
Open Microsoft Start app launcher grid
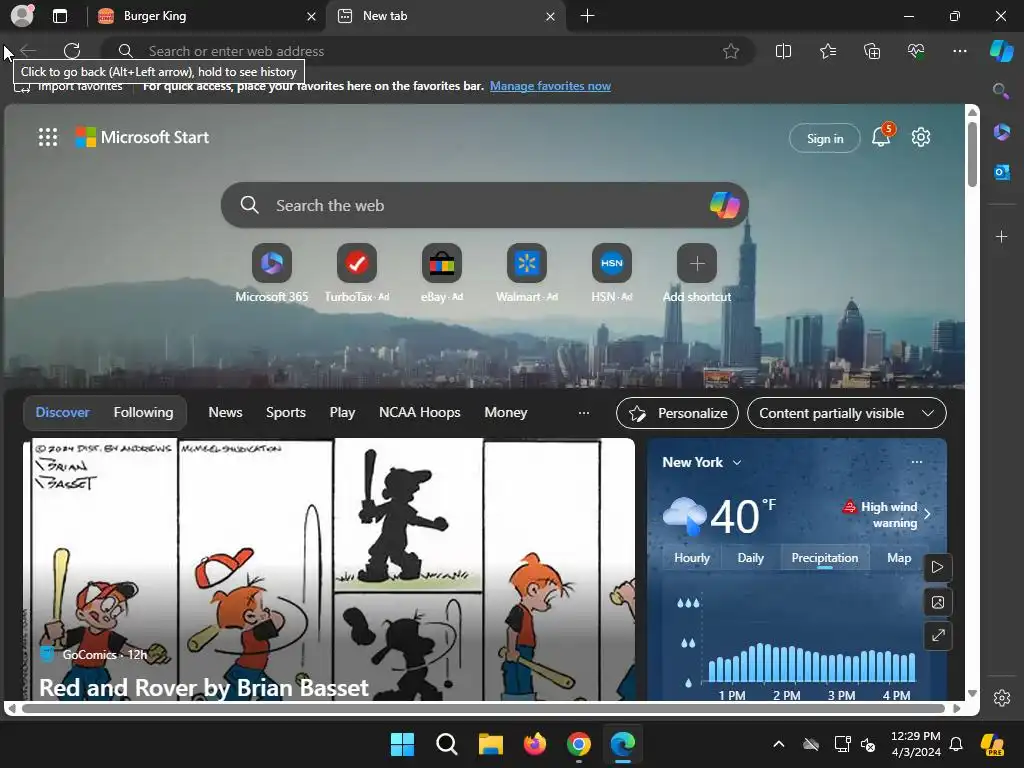(x=48, y=137)
